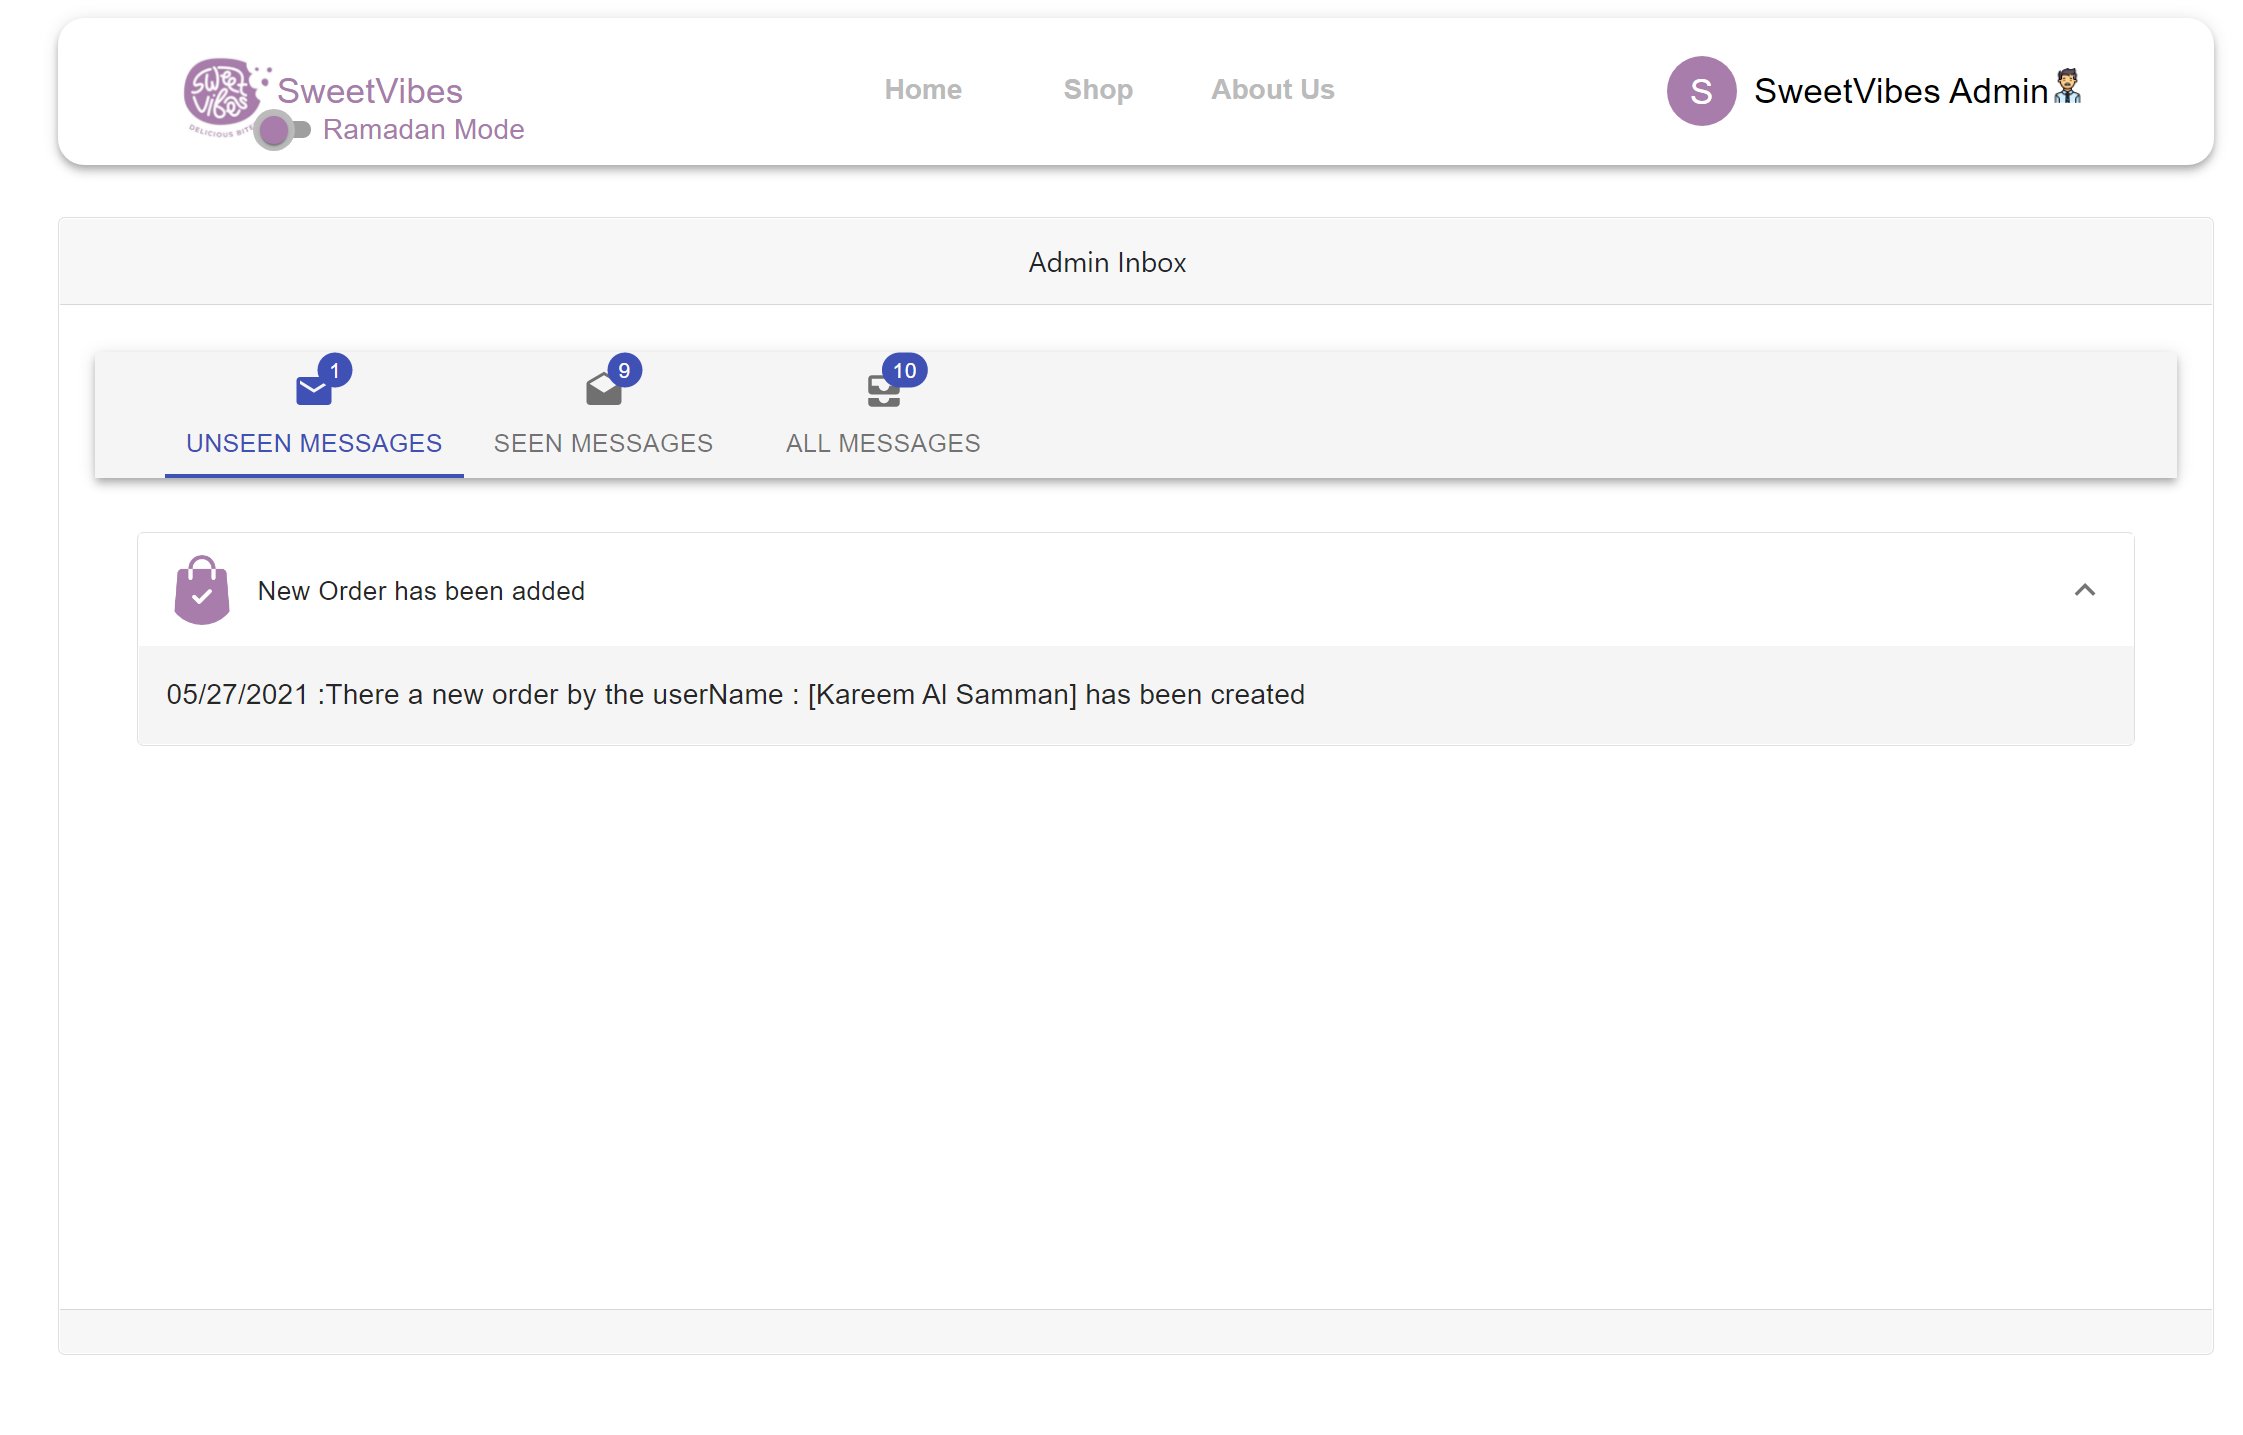Screen dimensions: 2243x1435
Task: Click the badge showing 9 seen messages
Action: pos(624,369)
